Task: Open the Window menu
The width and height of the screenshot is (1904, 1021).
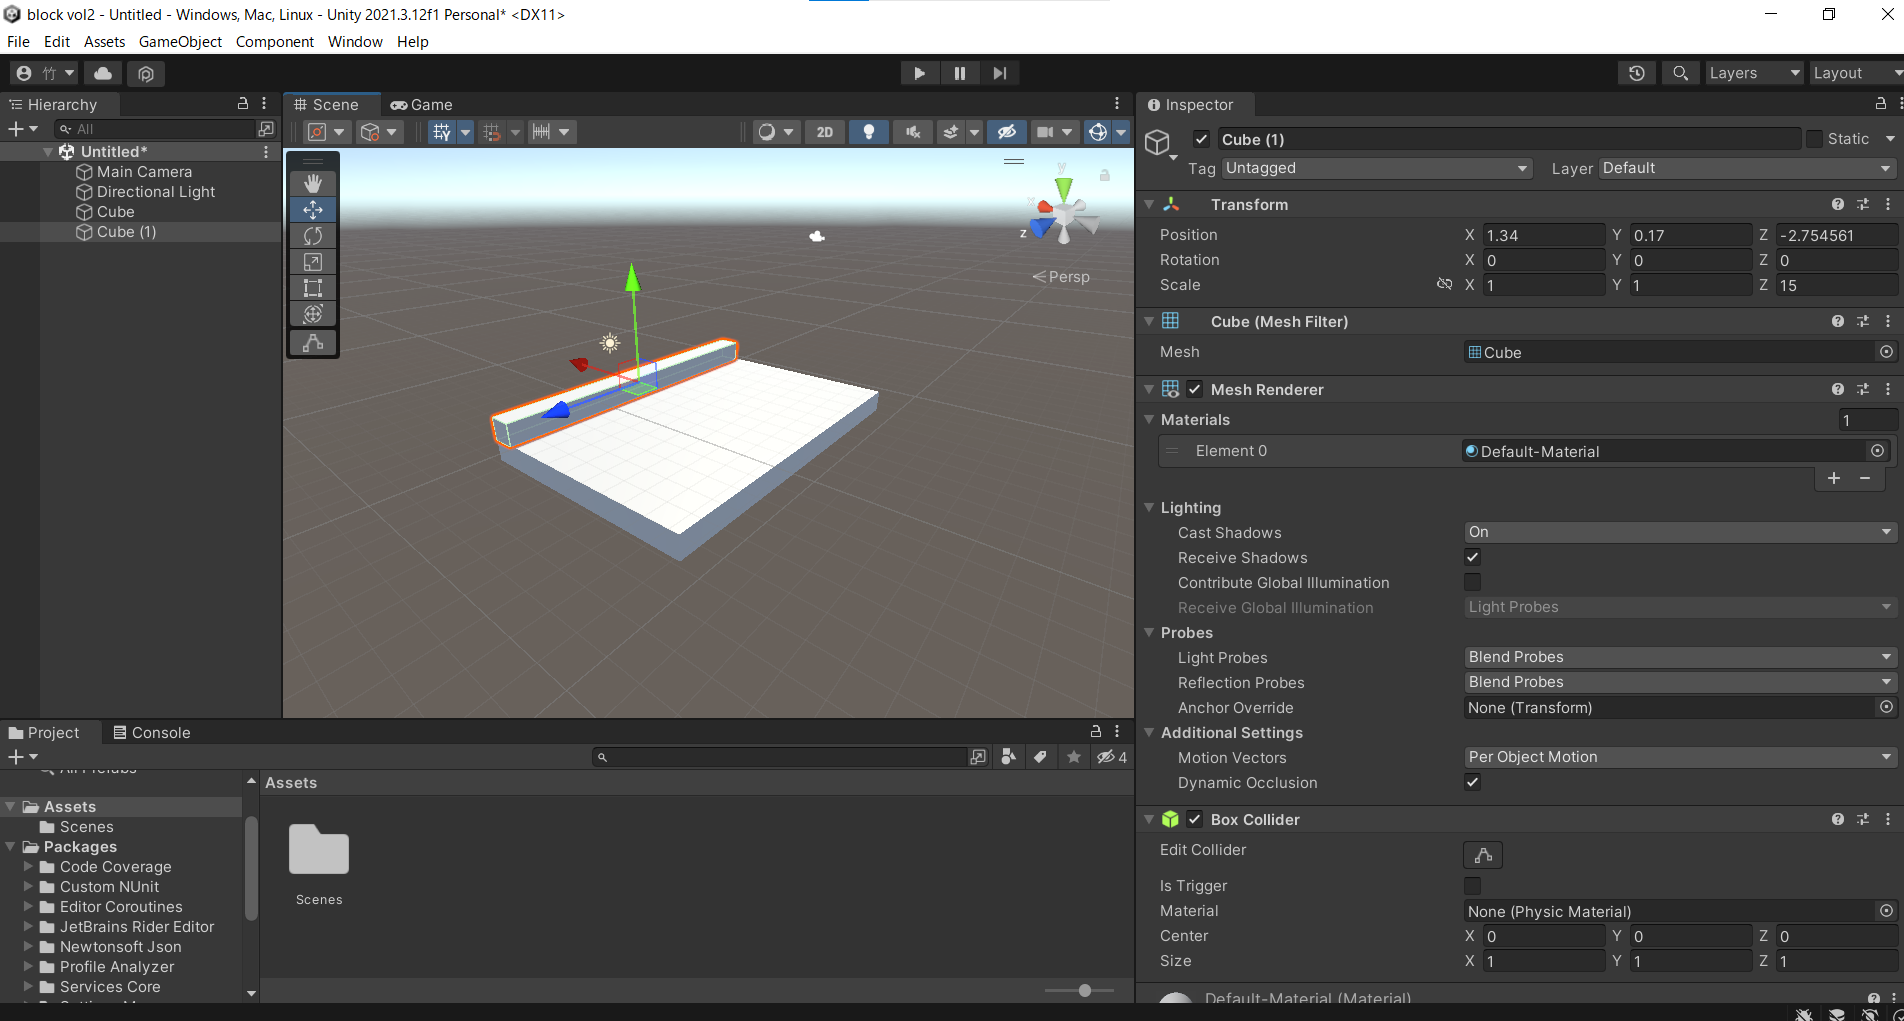Action: (355, 41)
